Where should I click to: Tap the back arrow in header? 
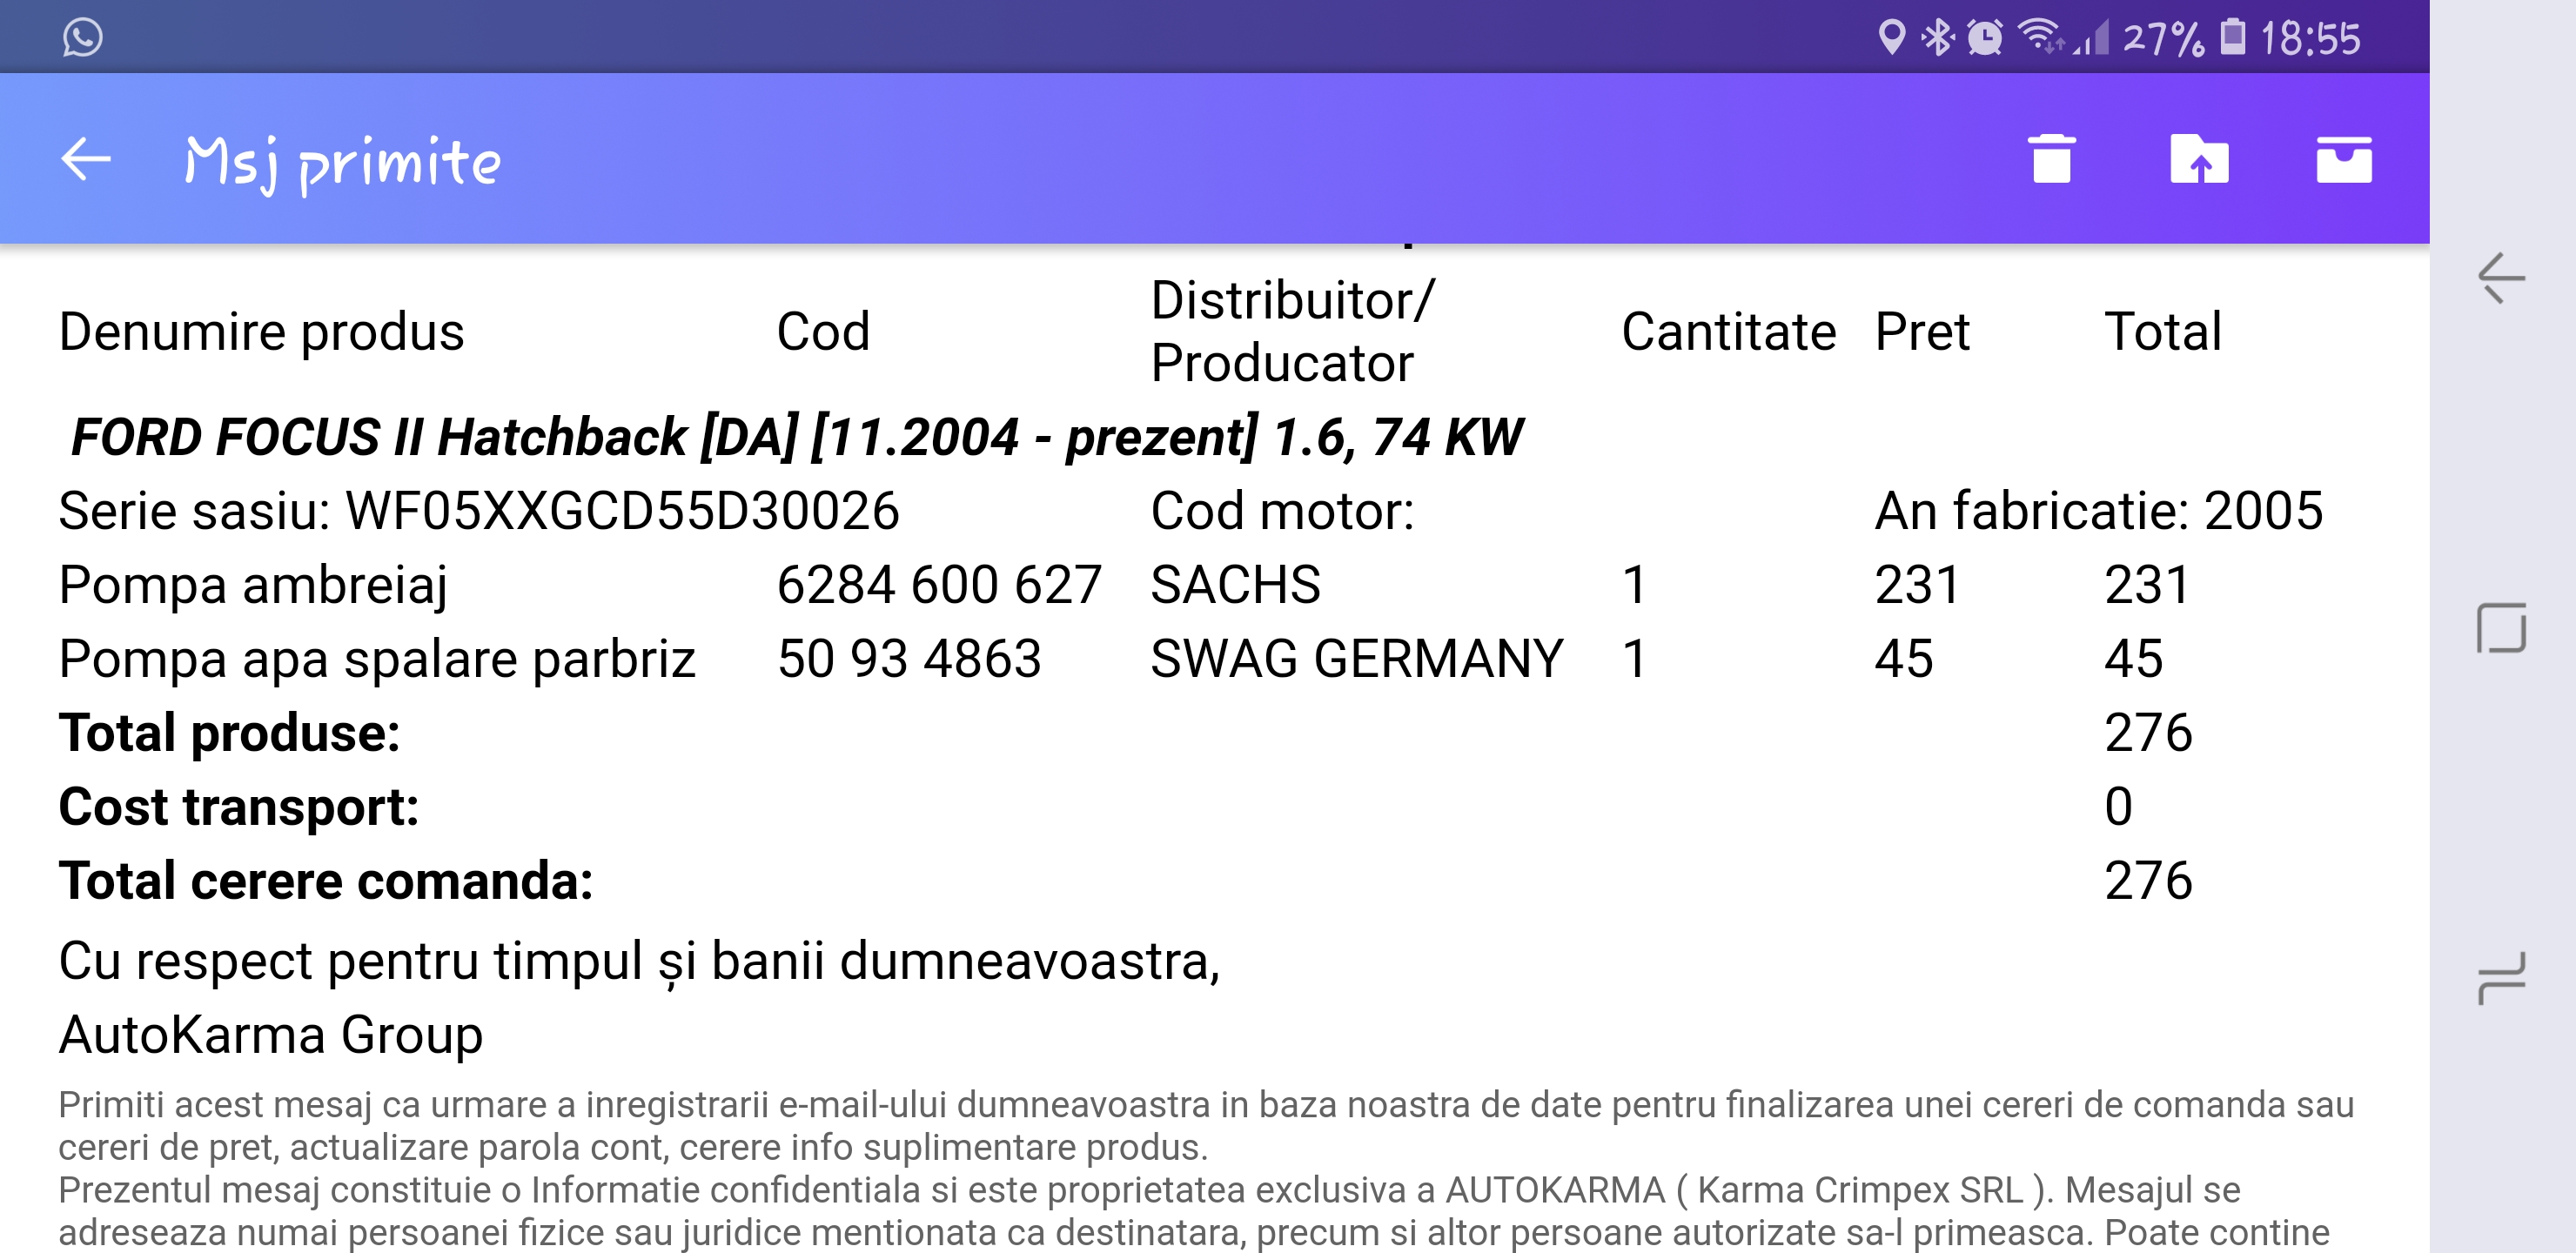pyautogui.click(x=86, y=160)
